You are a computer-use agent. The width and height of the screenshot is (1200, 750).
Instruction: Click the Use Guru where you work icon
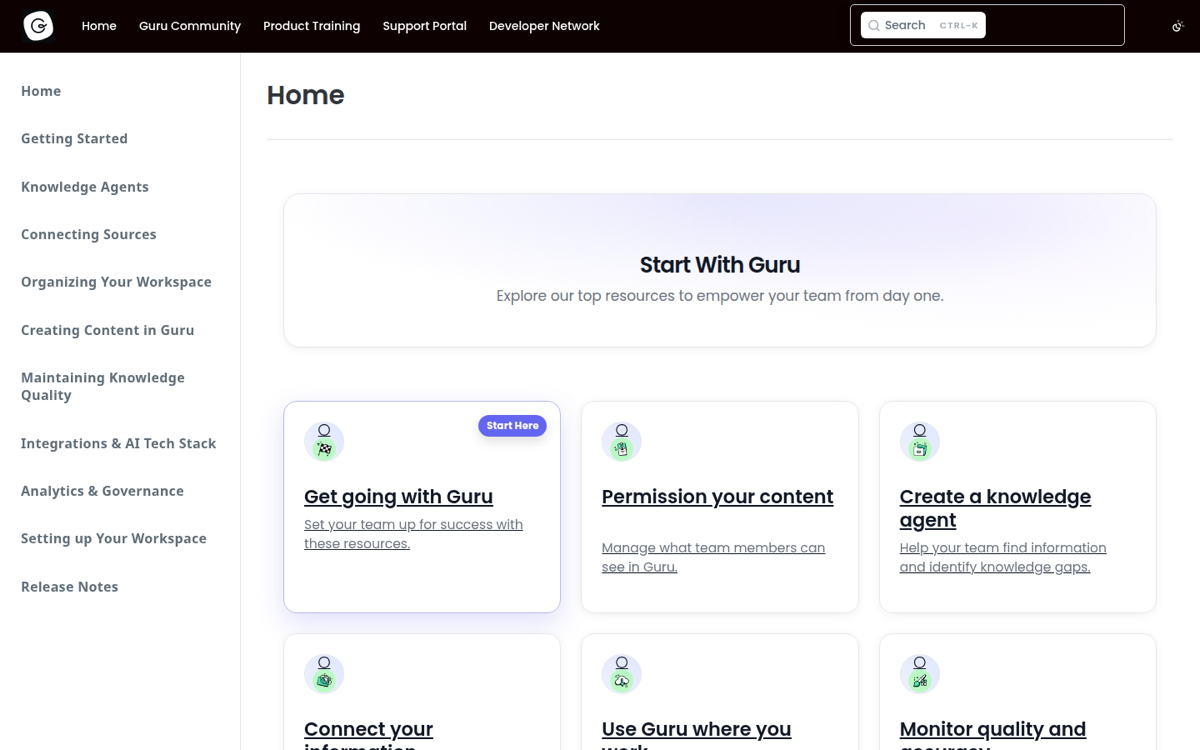pyautogui.click(x=622, y=673)
